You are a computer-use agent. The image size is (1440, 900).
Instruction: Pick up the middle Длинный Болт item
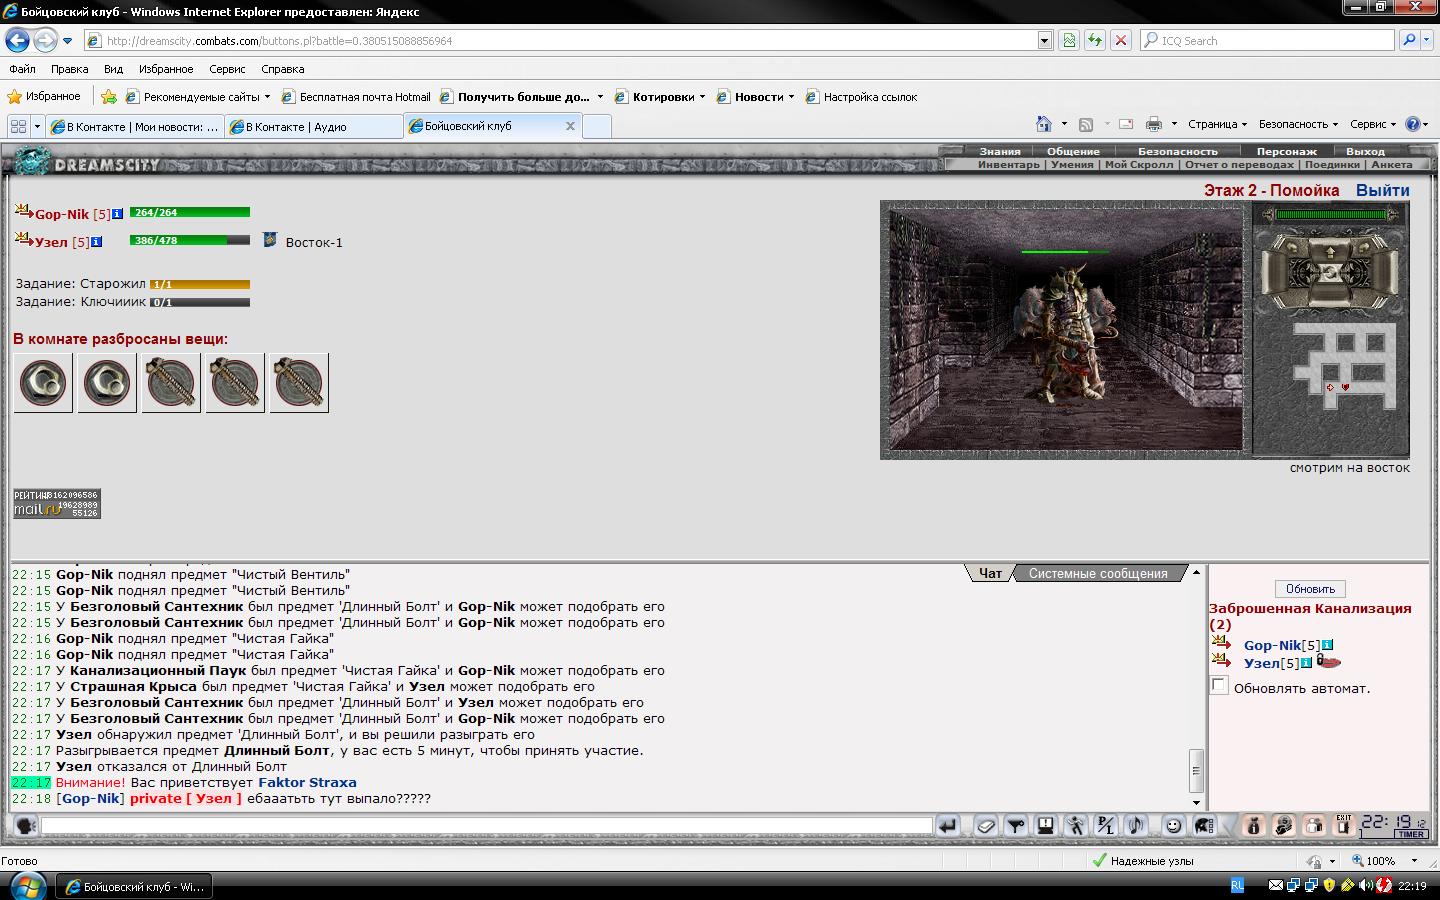click(235, 383)
